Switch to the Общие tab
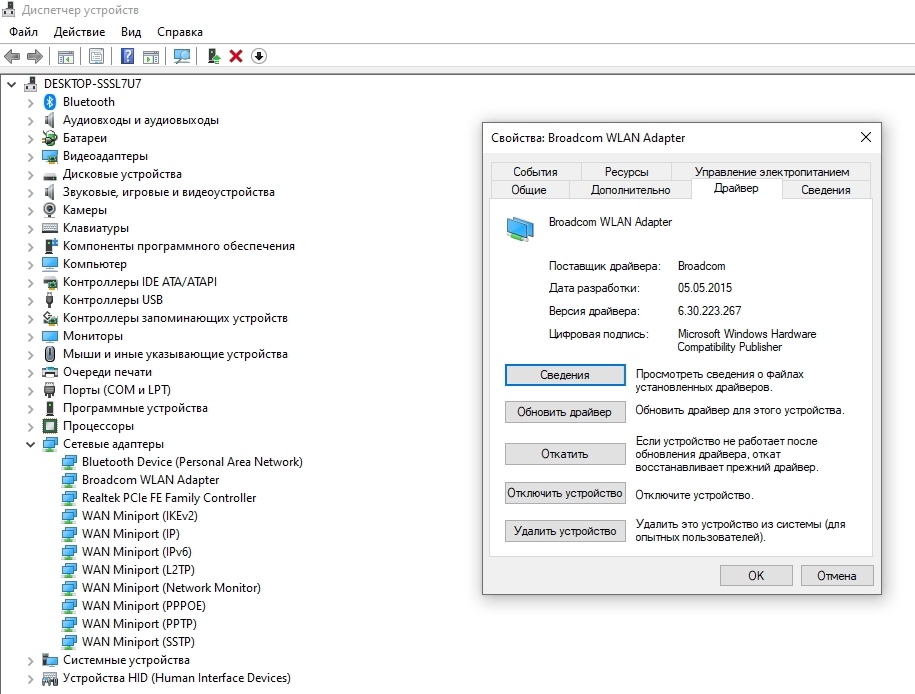This screenshot has height=694, width=915. (529, 190)
